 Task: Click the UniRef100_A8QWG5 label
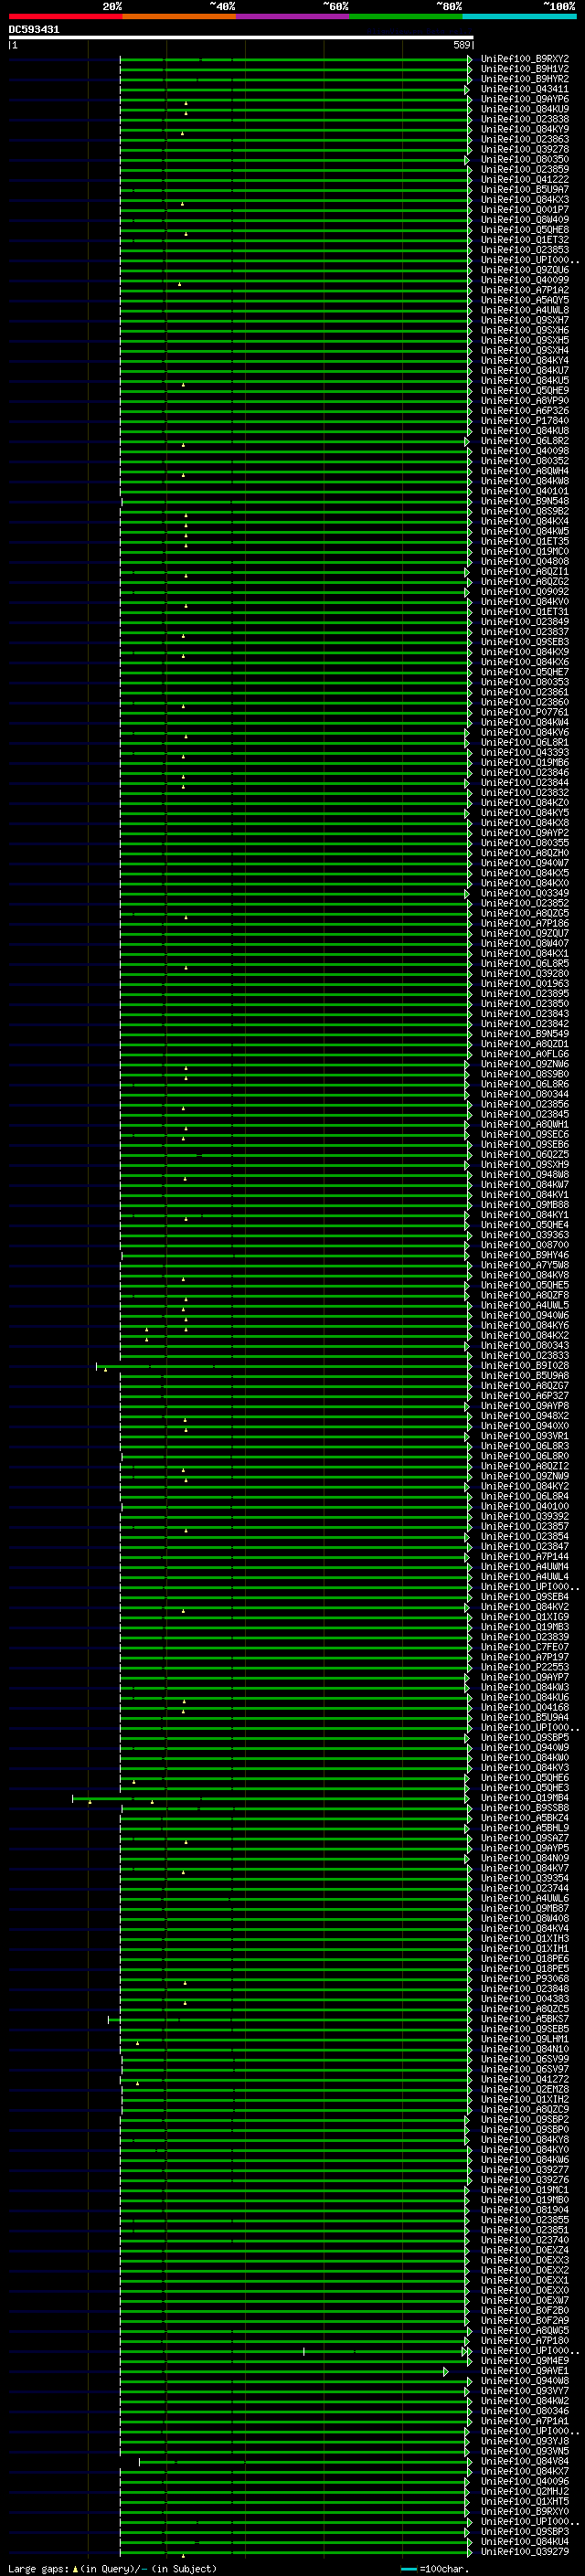(524, 2329)
